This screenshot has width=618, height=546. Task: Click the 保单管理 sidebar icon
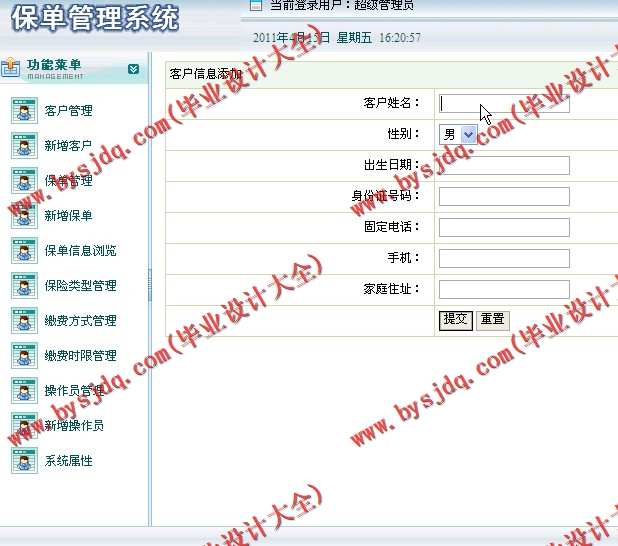[x=24, y=180]
